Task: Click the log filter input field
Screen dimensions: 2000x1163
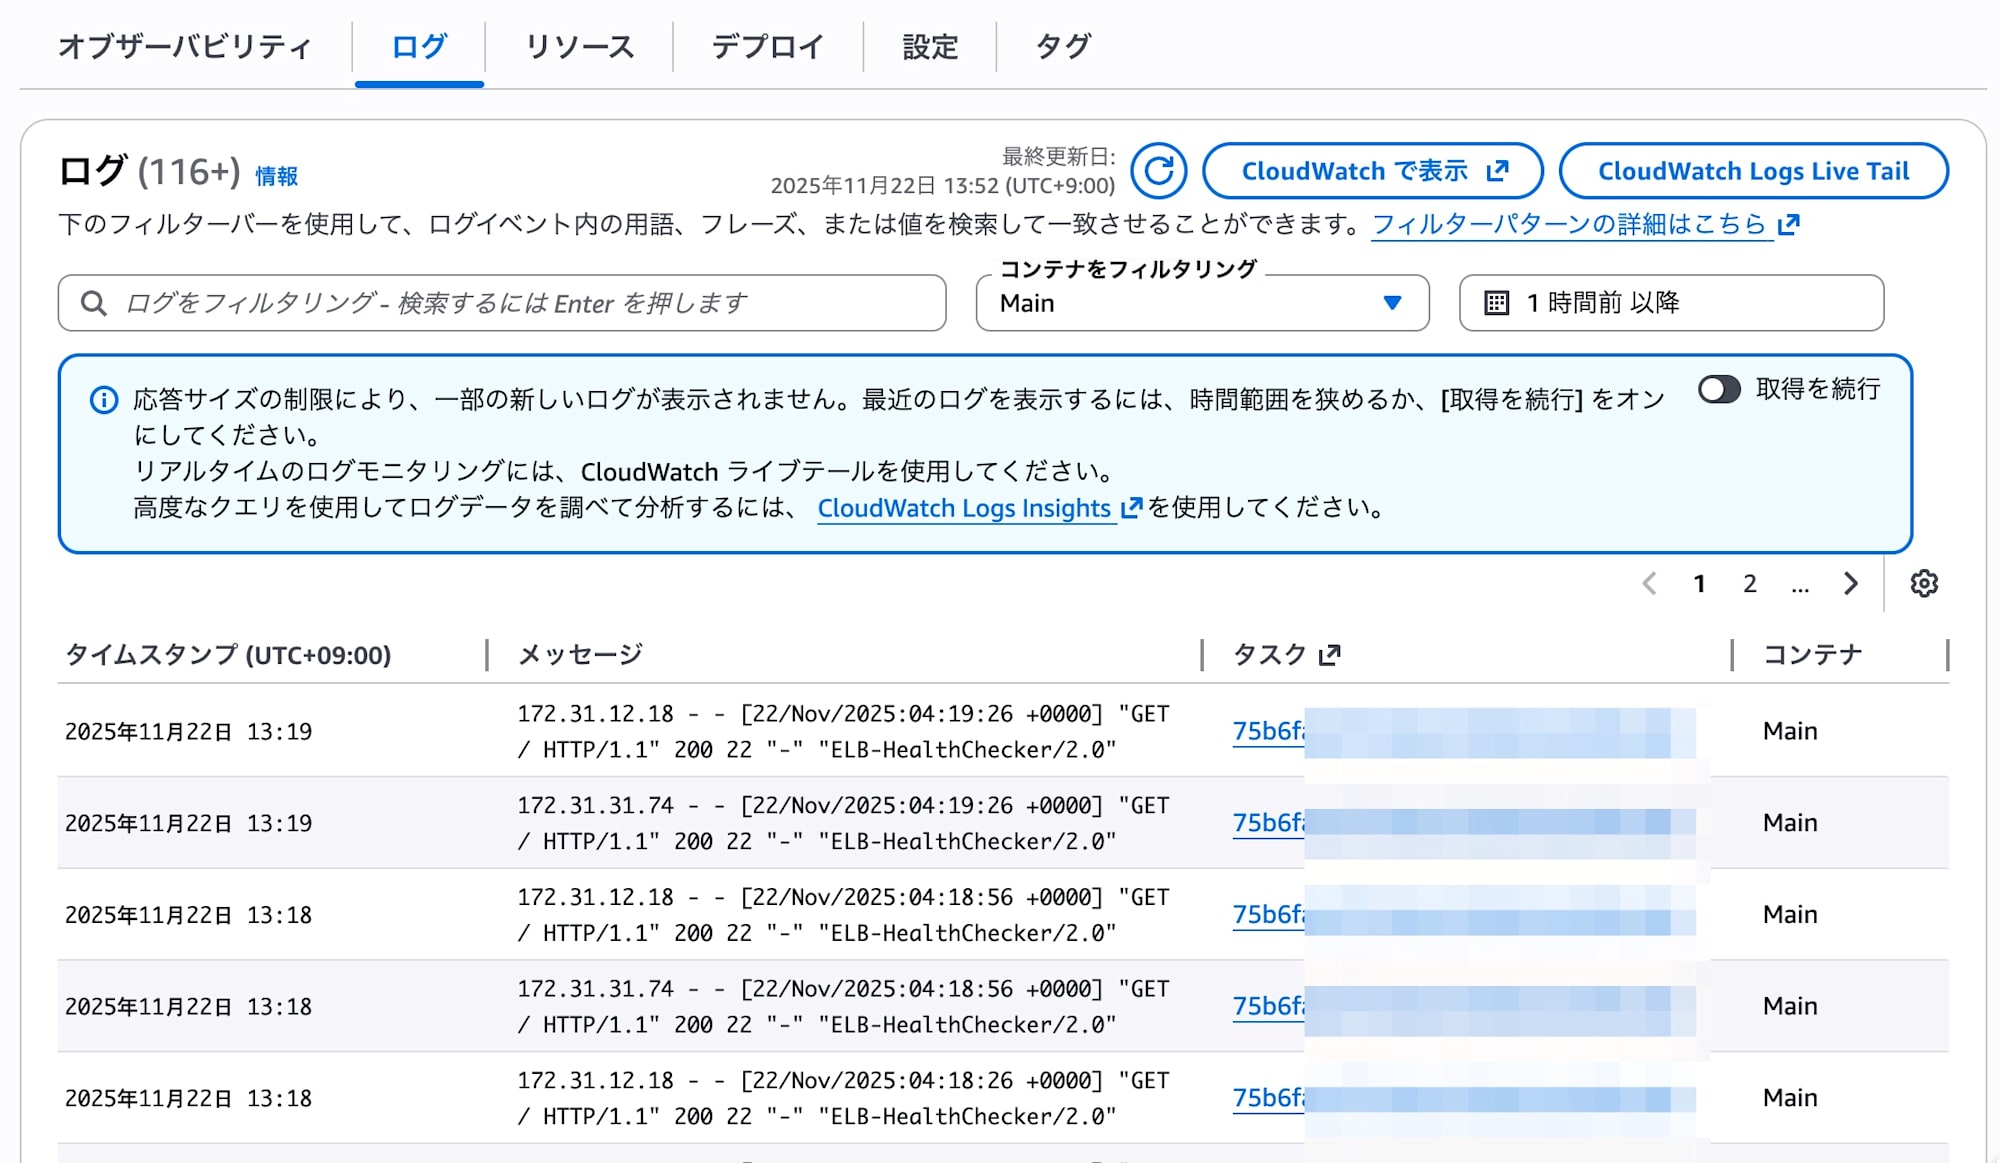Action: point(500,303)
